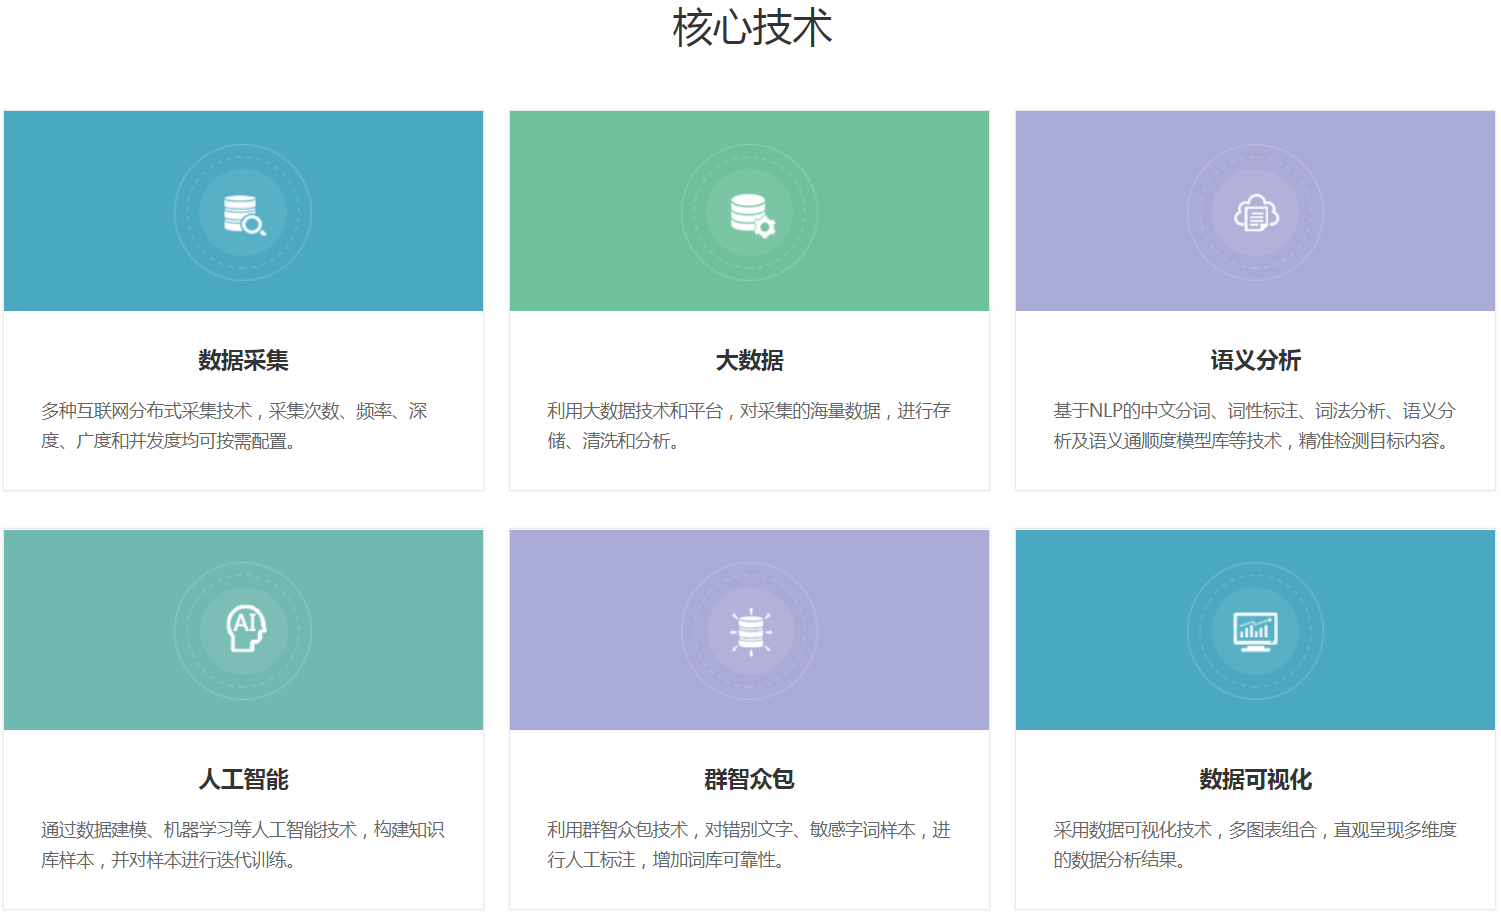Click the NLP semantic analysis description text
Screen dimensions: 1501x914
pos(1254,426)
